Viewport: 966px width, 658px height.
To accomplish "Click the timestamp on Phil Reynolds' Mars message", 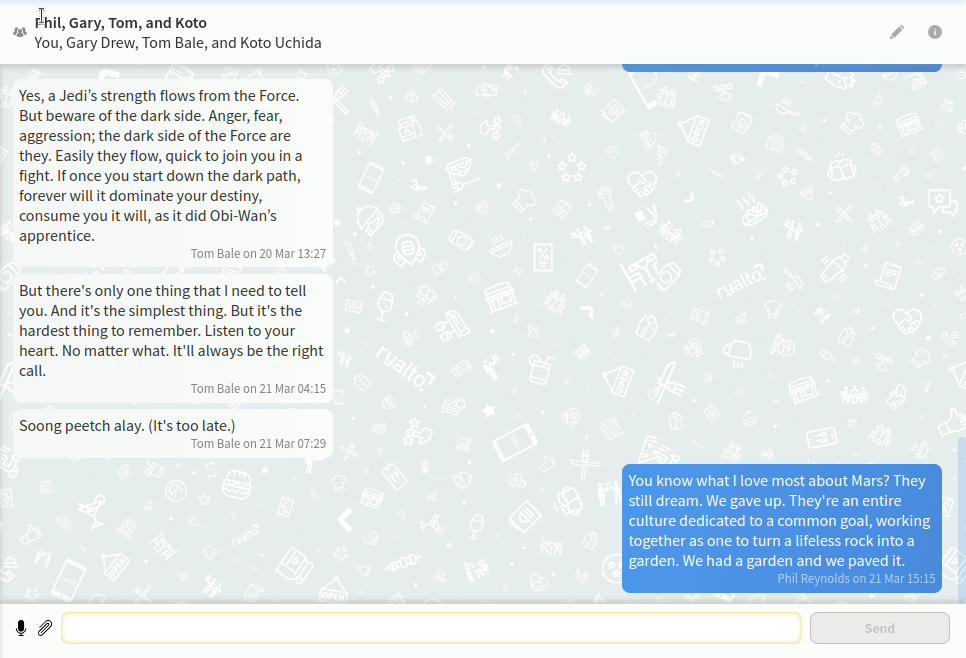I will (x=901, y=578).
